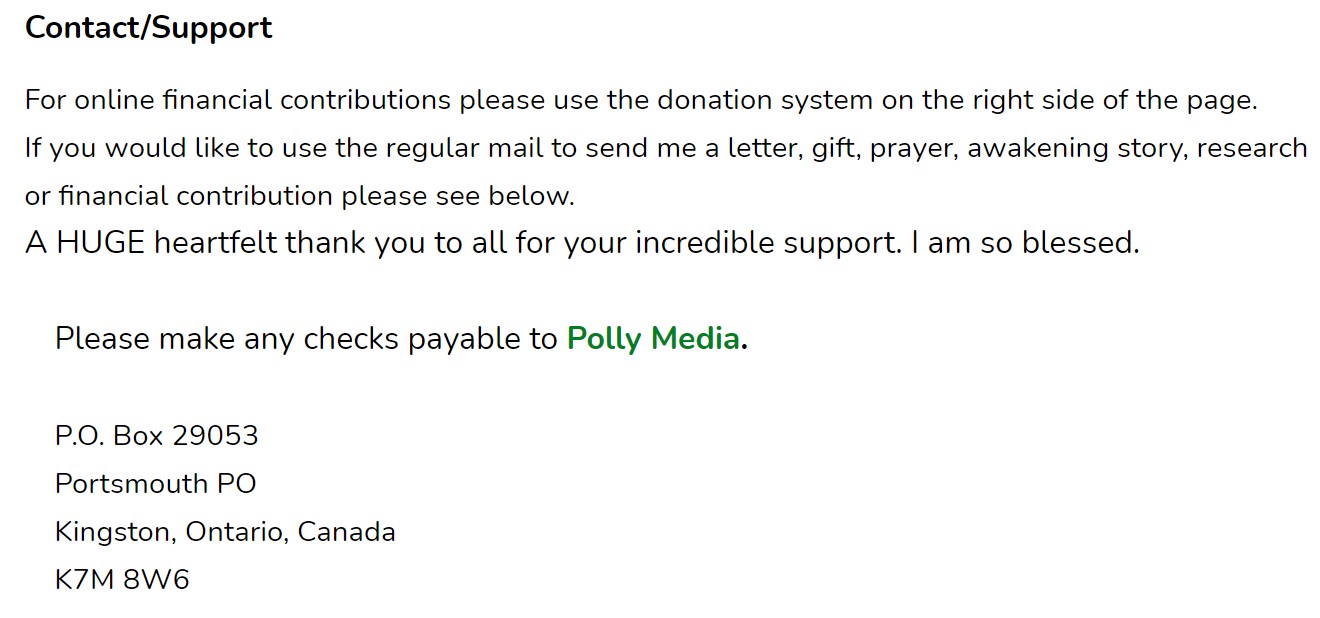This screenshot has height=618, width=1320.
Task: Click the Portsmouth PO address line
Action: [x=155, y=484]
